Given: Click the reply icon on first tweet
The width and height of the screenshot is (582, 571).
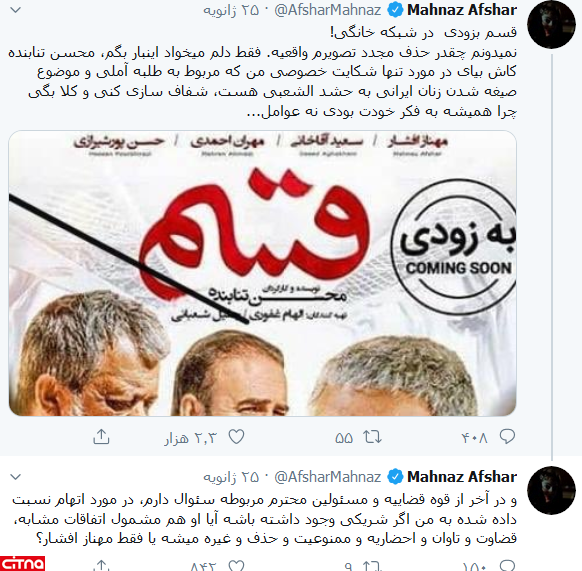Looking at the screenshot, I should (507, 437).
